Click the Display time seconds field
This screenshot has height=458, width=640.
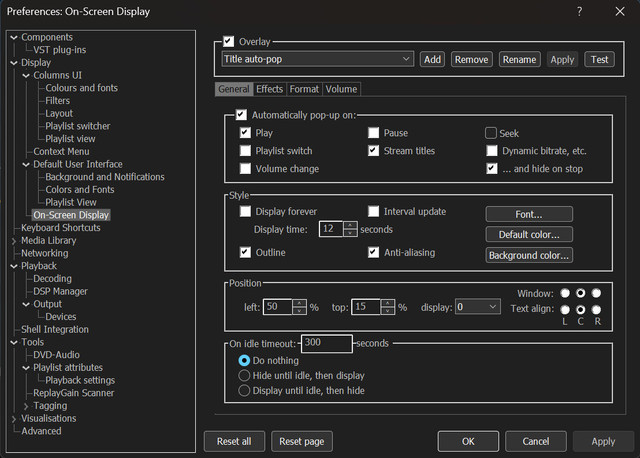(x=331, y=229)
